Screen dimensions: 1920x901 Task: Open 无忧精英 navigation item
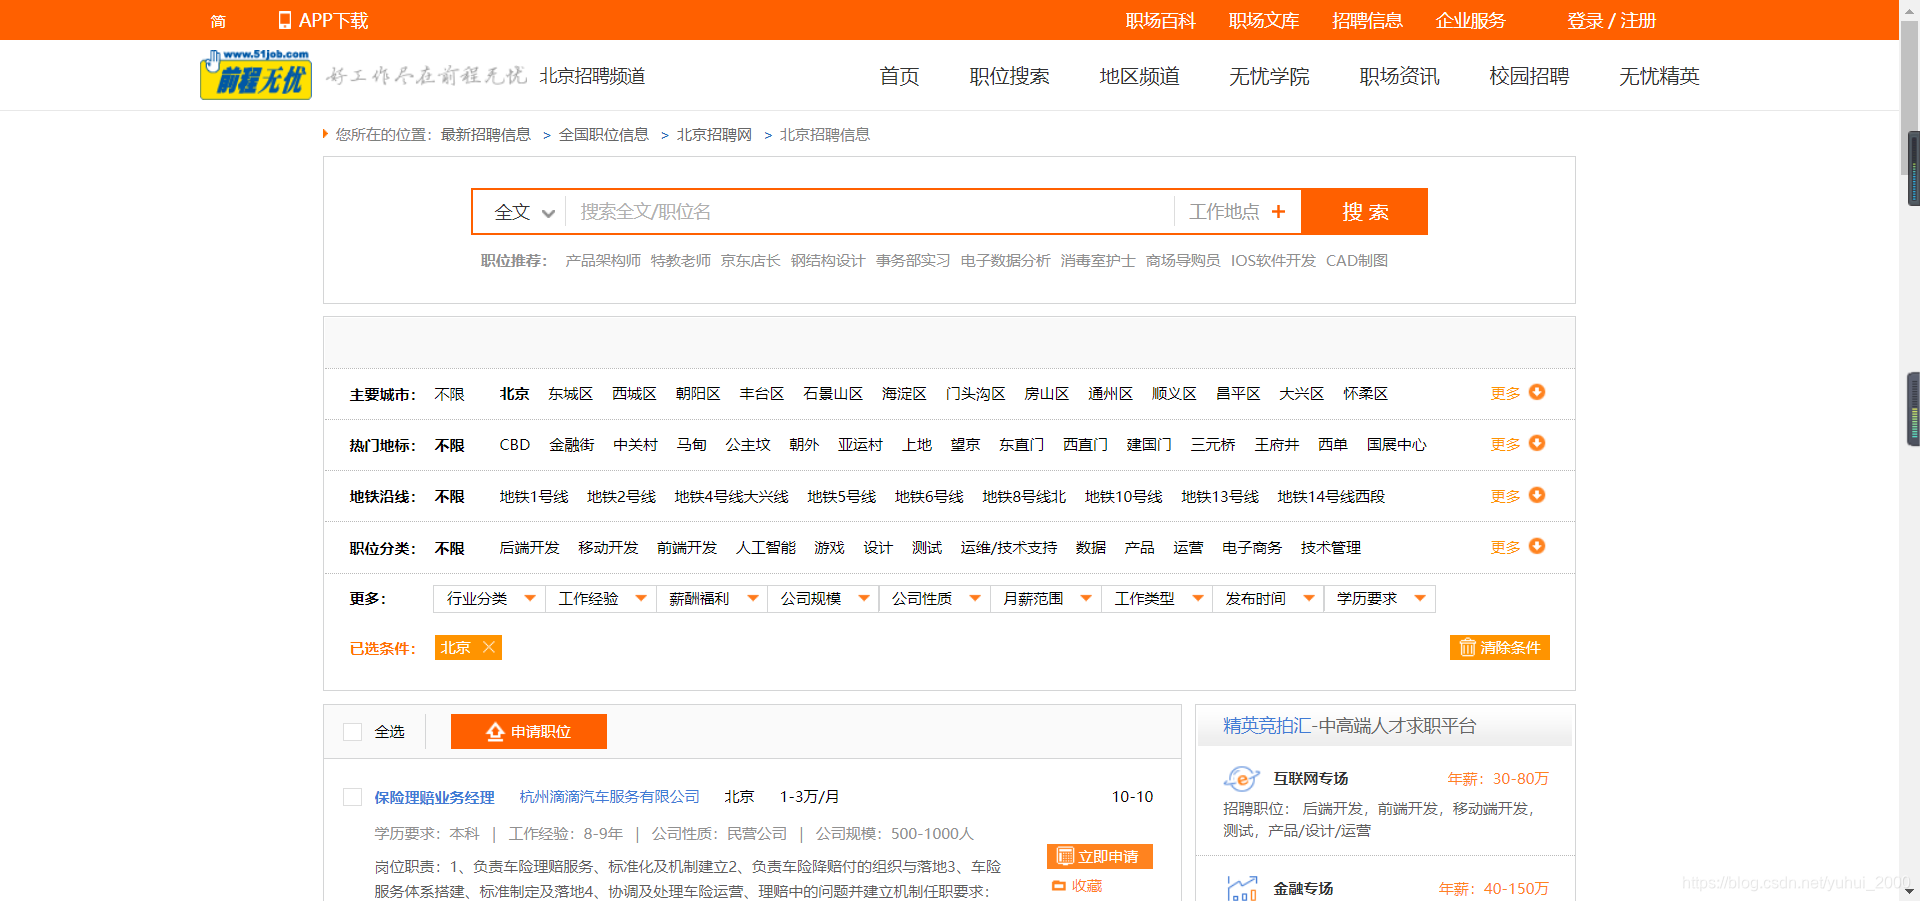pyautogui.click(x=1659, y=76)
